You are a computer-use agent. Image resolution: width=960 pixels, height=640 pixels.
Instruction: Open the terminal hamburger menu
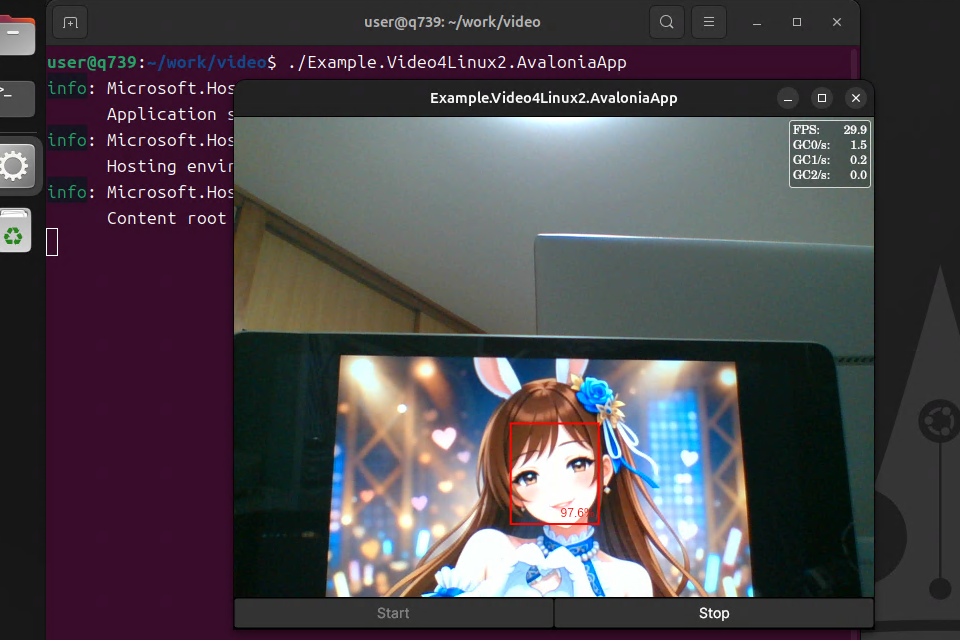tap(708, 21)
